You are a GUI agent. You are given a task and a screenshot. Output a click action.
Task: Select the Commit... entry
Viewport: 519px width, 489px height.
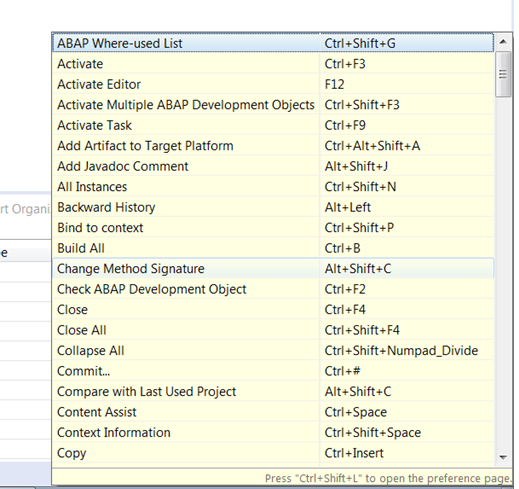273,371
